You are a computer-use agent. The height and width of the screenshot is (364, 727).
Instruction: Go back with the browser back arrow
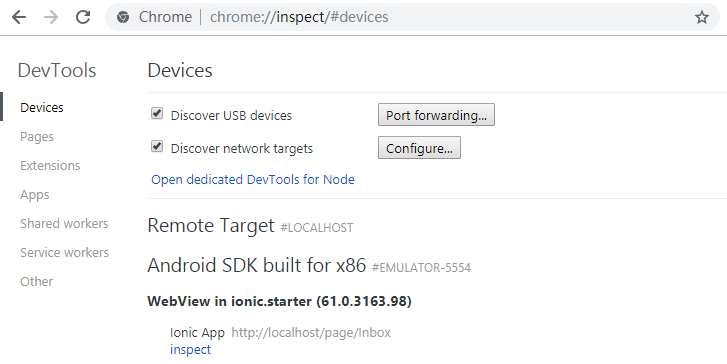pos(19,17)
